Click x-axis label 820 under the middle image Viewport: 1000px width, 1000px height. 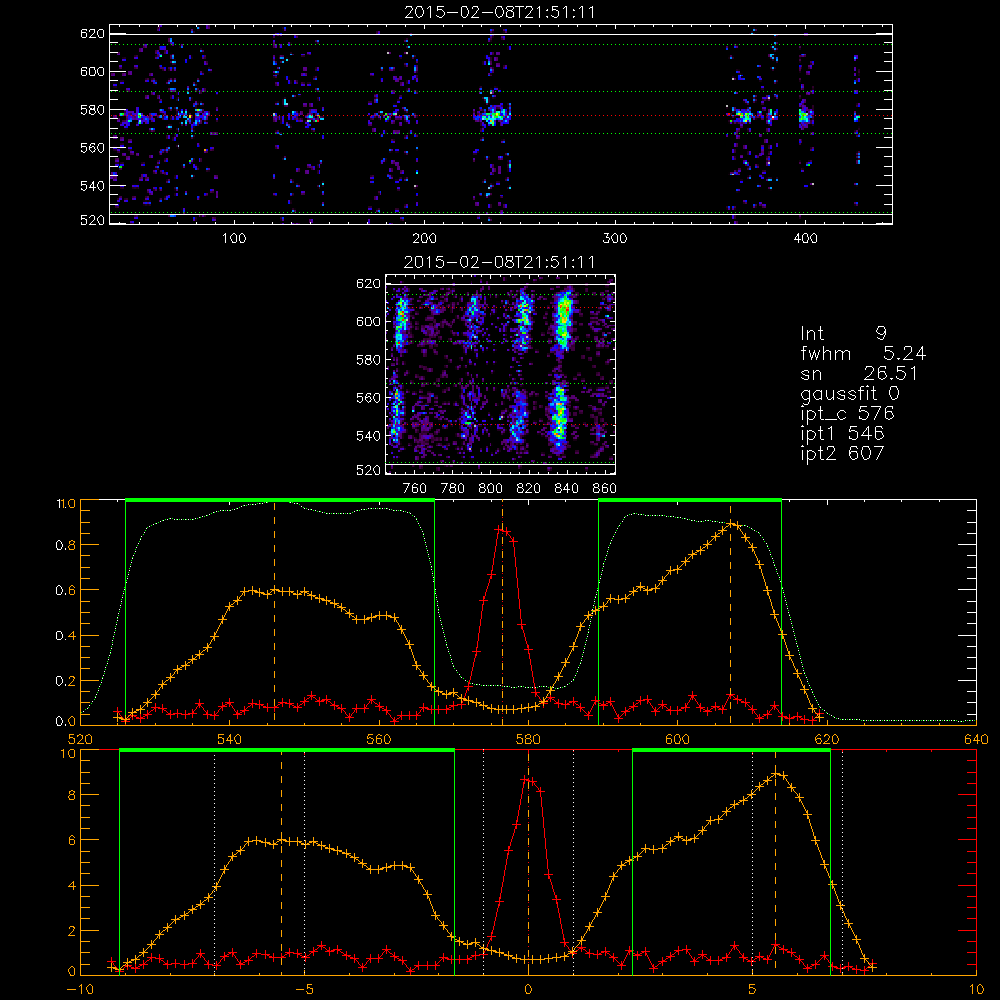(x=529, y=489)
